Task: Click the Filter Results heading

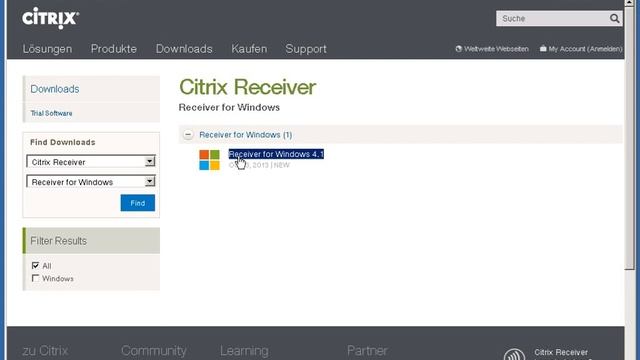Action: point(58,241)
